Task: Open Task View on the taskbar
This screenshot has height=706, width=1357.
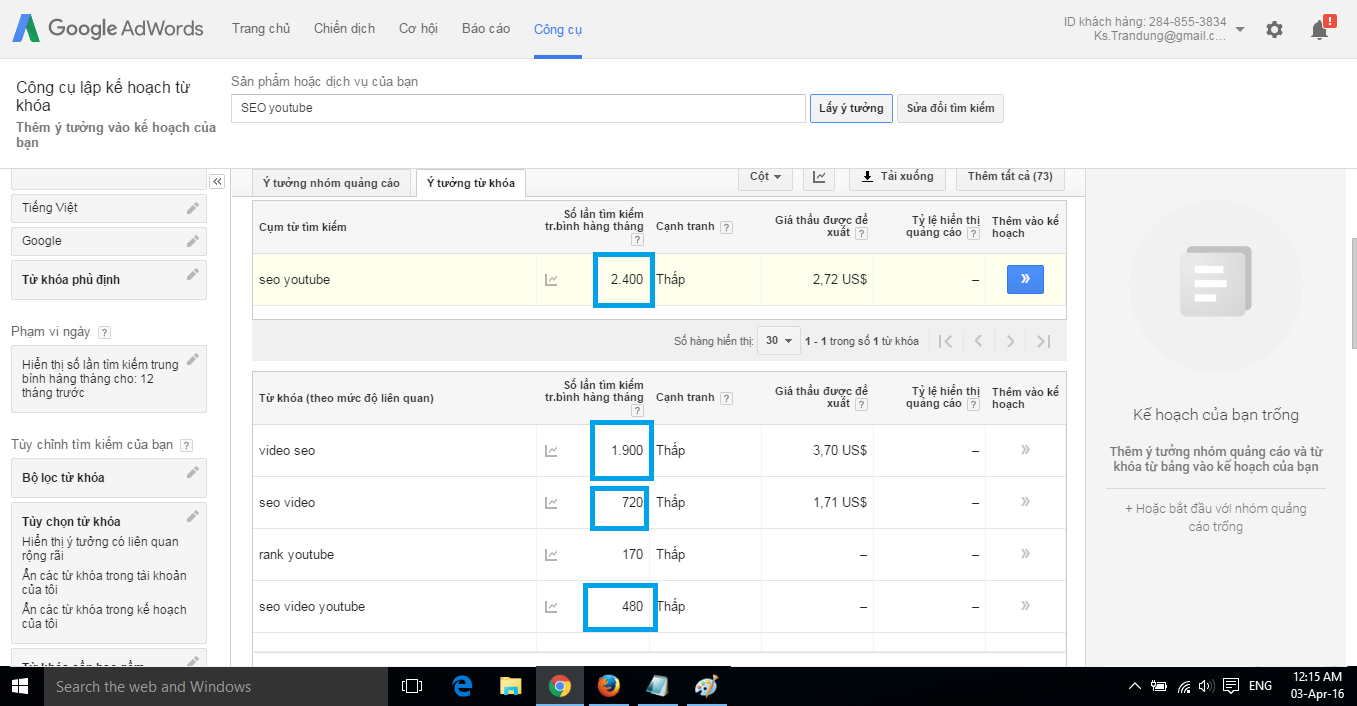Action: (x=411, y=686)
